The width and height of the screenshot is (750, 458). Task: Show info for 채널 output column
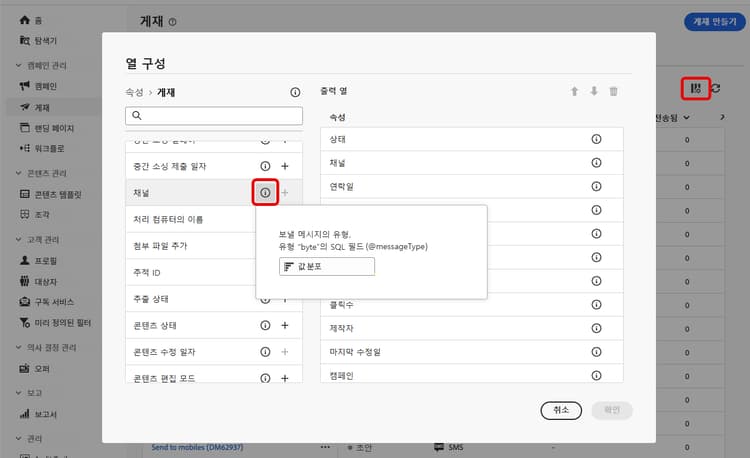coord(596,163)
